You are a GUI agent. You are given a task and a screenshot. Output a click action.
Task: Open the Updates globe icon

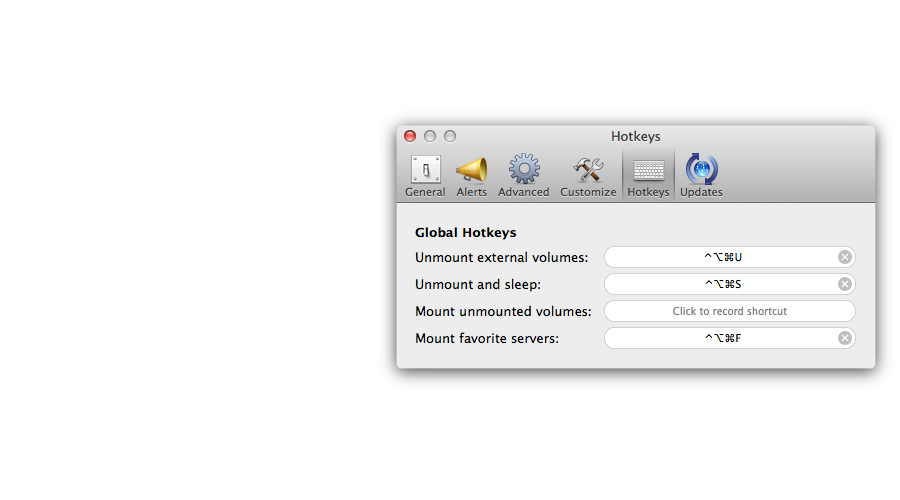[701, 170]
